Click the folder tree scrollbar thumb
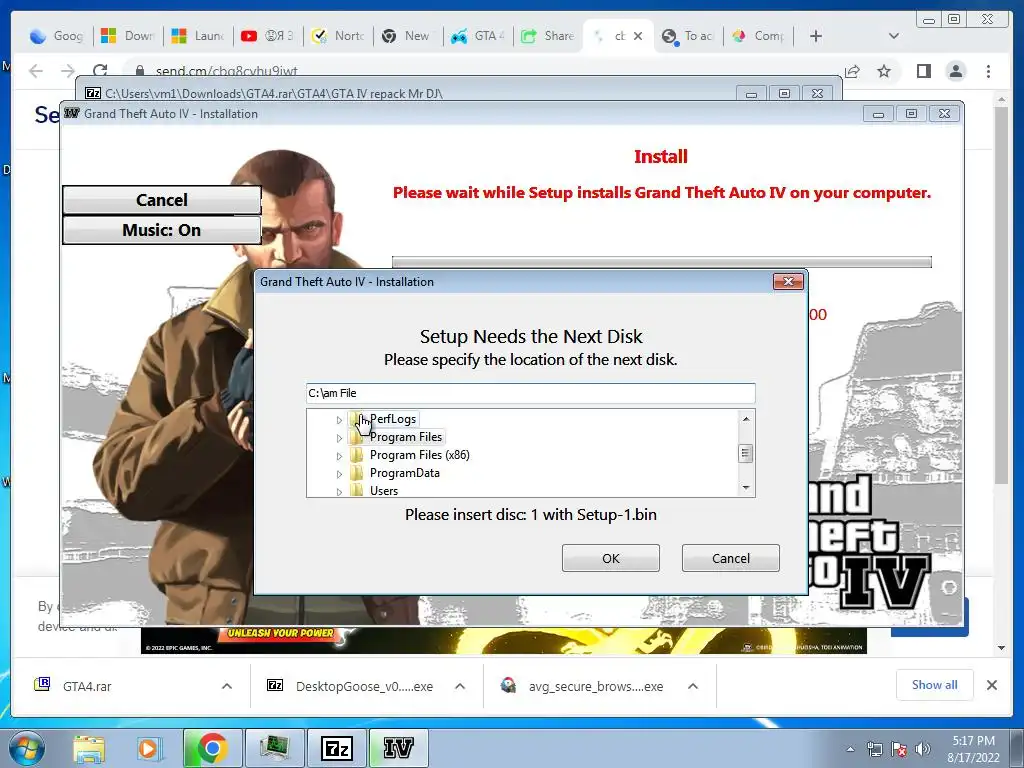The image size is (1024, 768). click(746, 453)
